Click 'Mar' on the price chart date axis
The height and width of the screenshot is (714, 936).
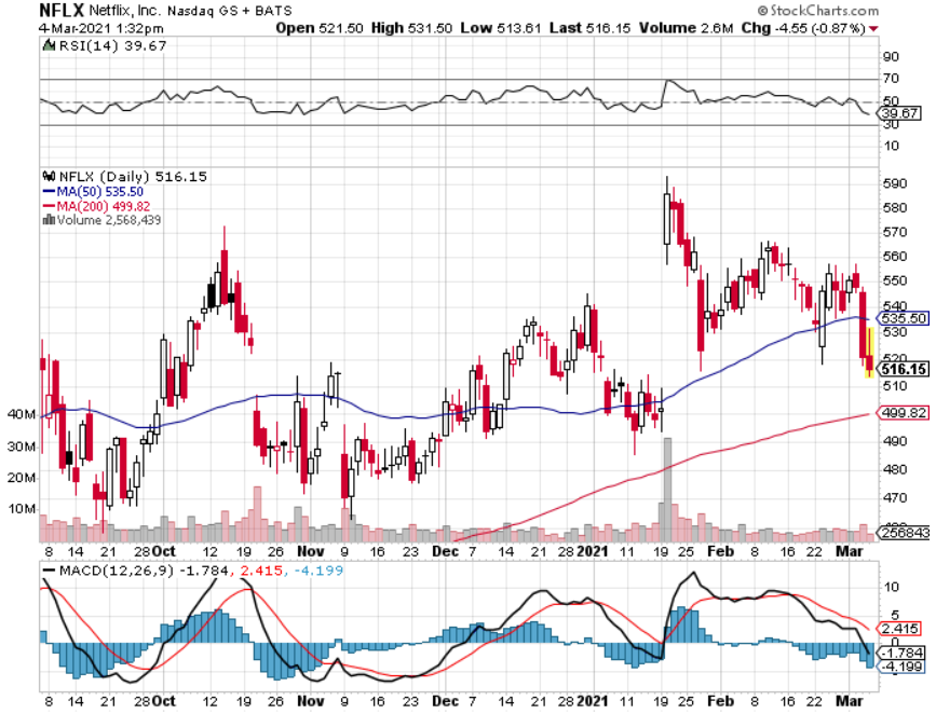coord(849,551)
